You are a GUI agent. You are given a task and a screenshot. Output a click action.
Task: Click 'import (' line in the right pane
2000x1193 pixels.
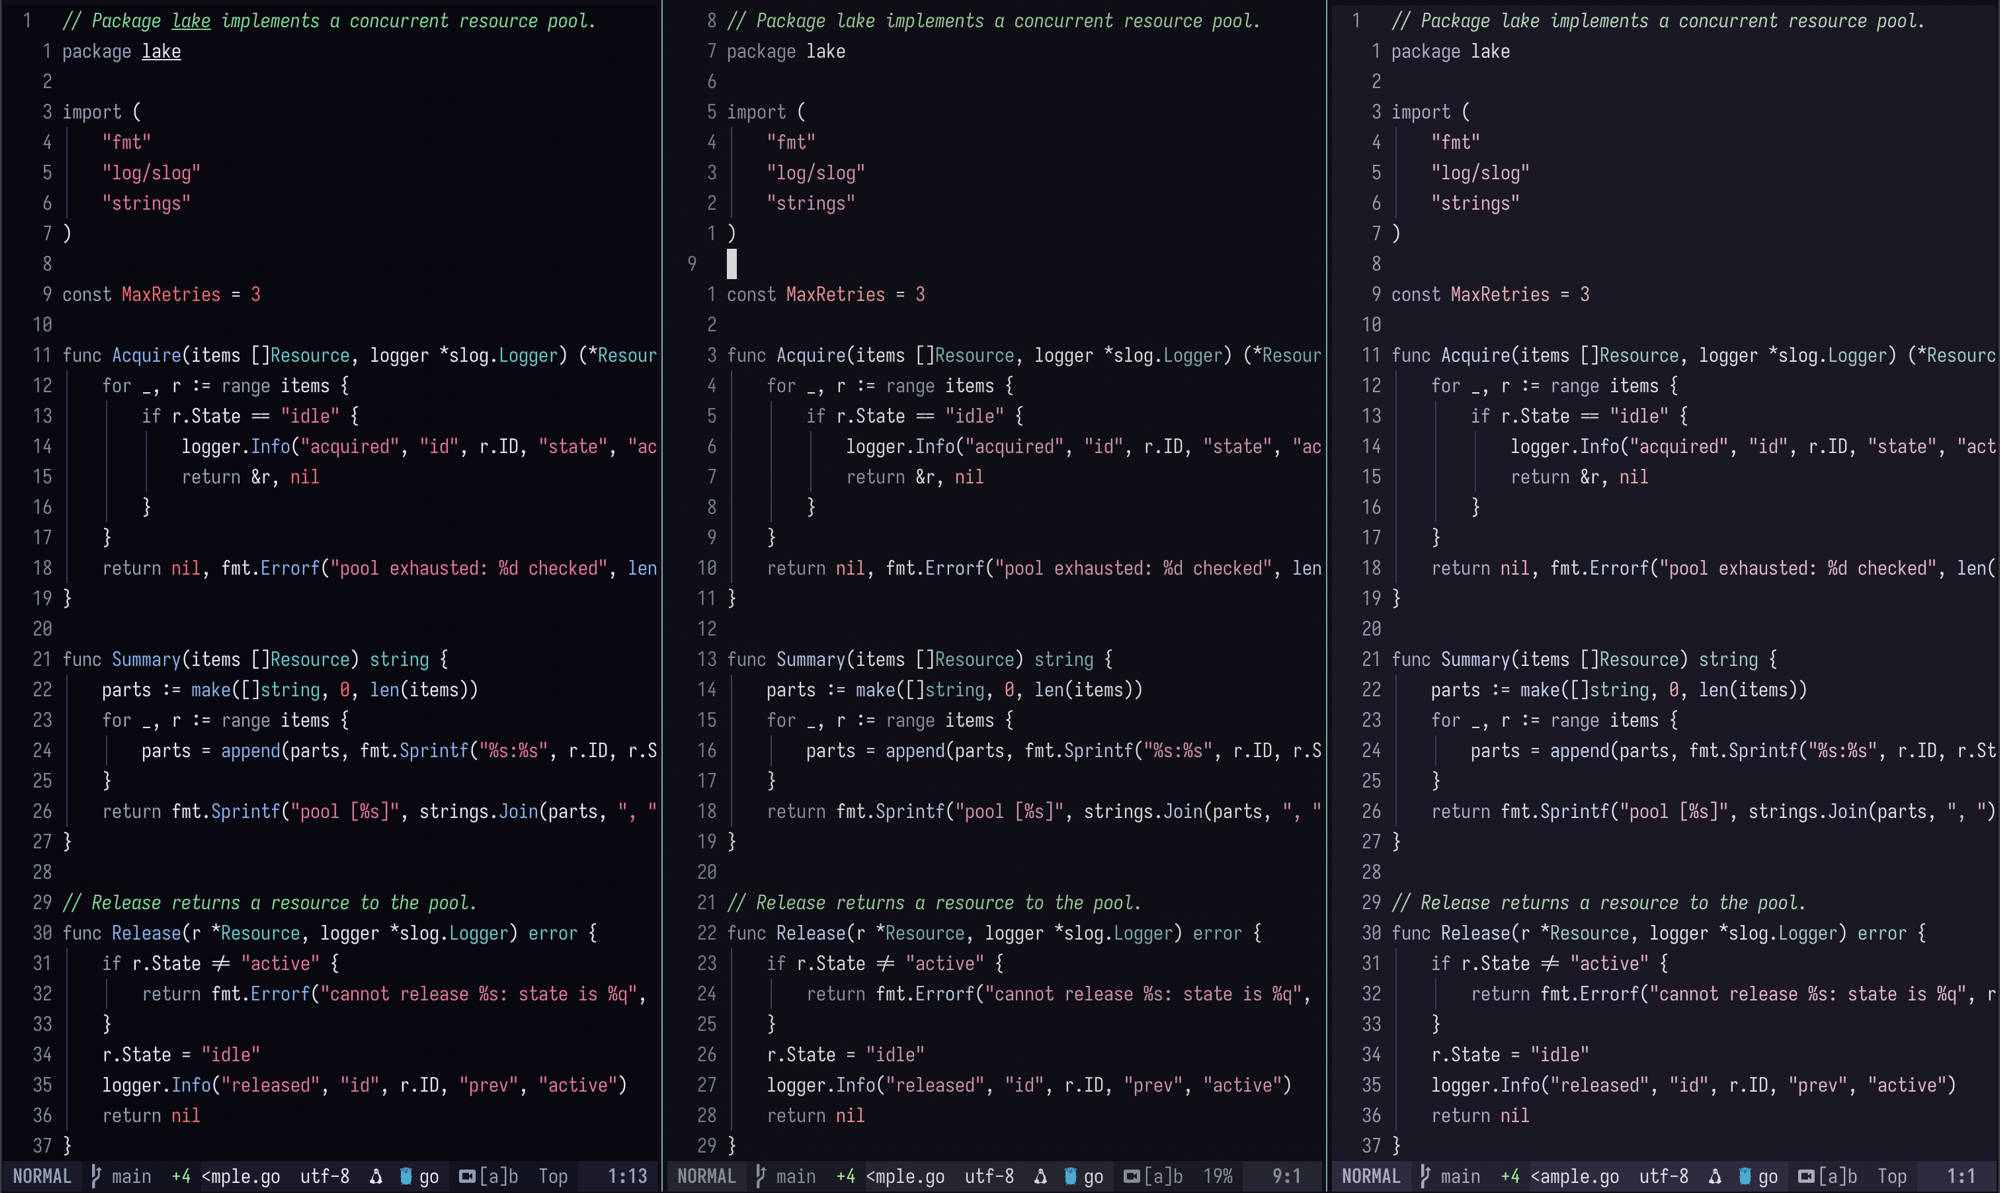coord(1430,112)
